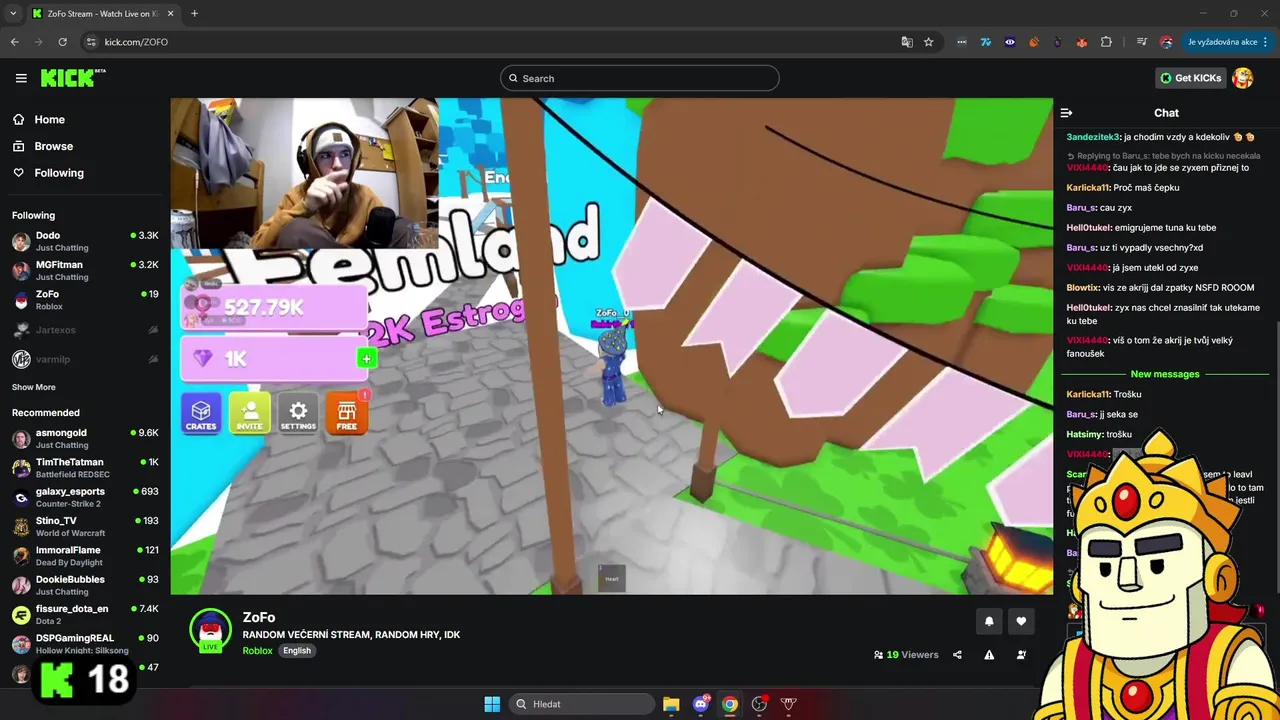The image size is (1280, 720).
Task: Open game Settings gear in the stream
Action: (x=298, y=413)
